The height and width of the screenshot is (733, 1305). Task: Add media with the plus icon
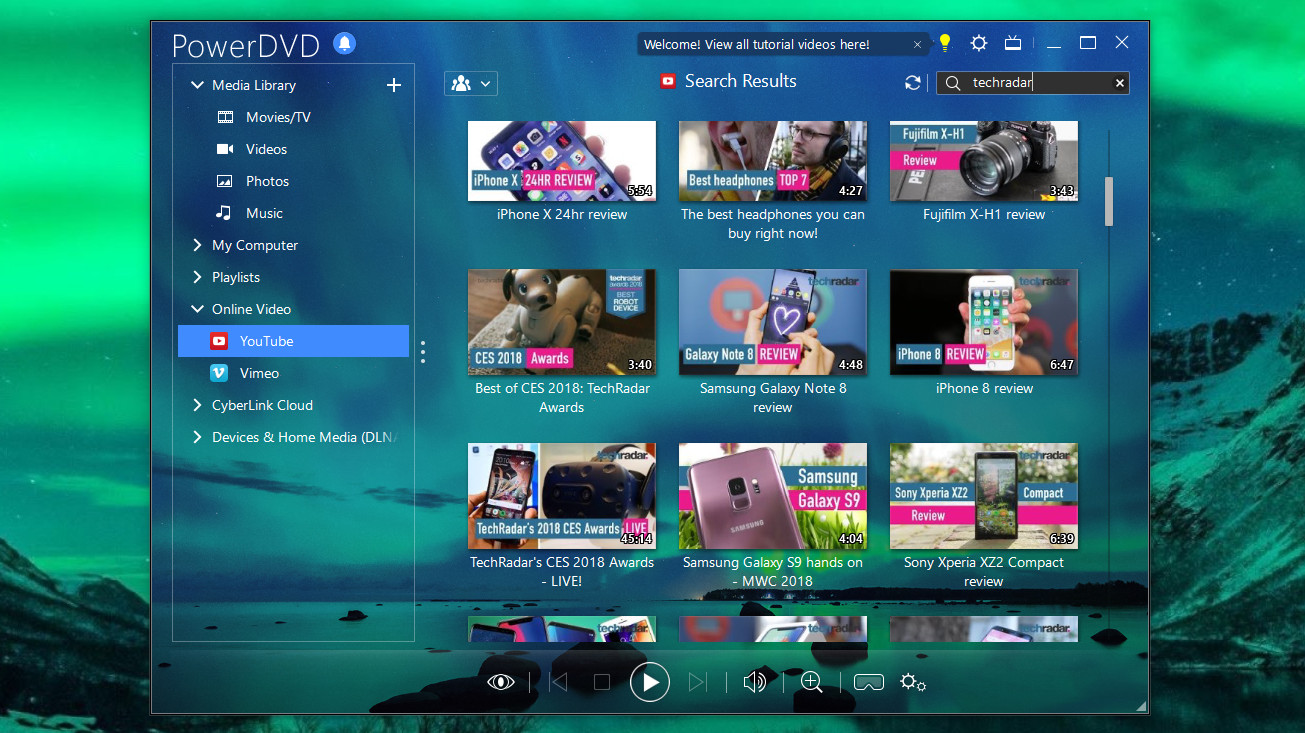[394, 85]
